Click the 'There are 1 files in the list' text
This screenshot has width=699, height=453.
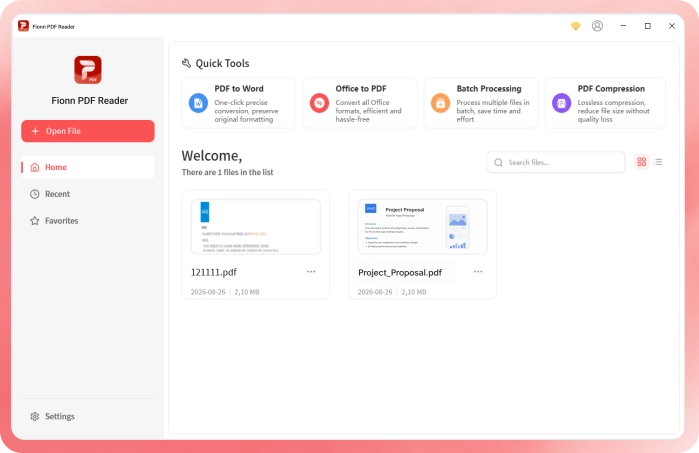pos(227,172)
